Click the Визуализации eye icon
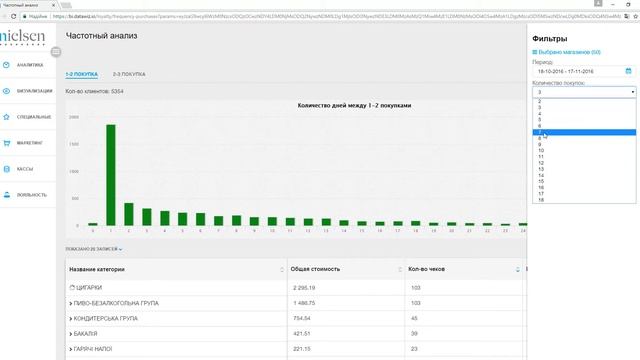Screen dimensions: 640x360 click(x=6, y=91)
